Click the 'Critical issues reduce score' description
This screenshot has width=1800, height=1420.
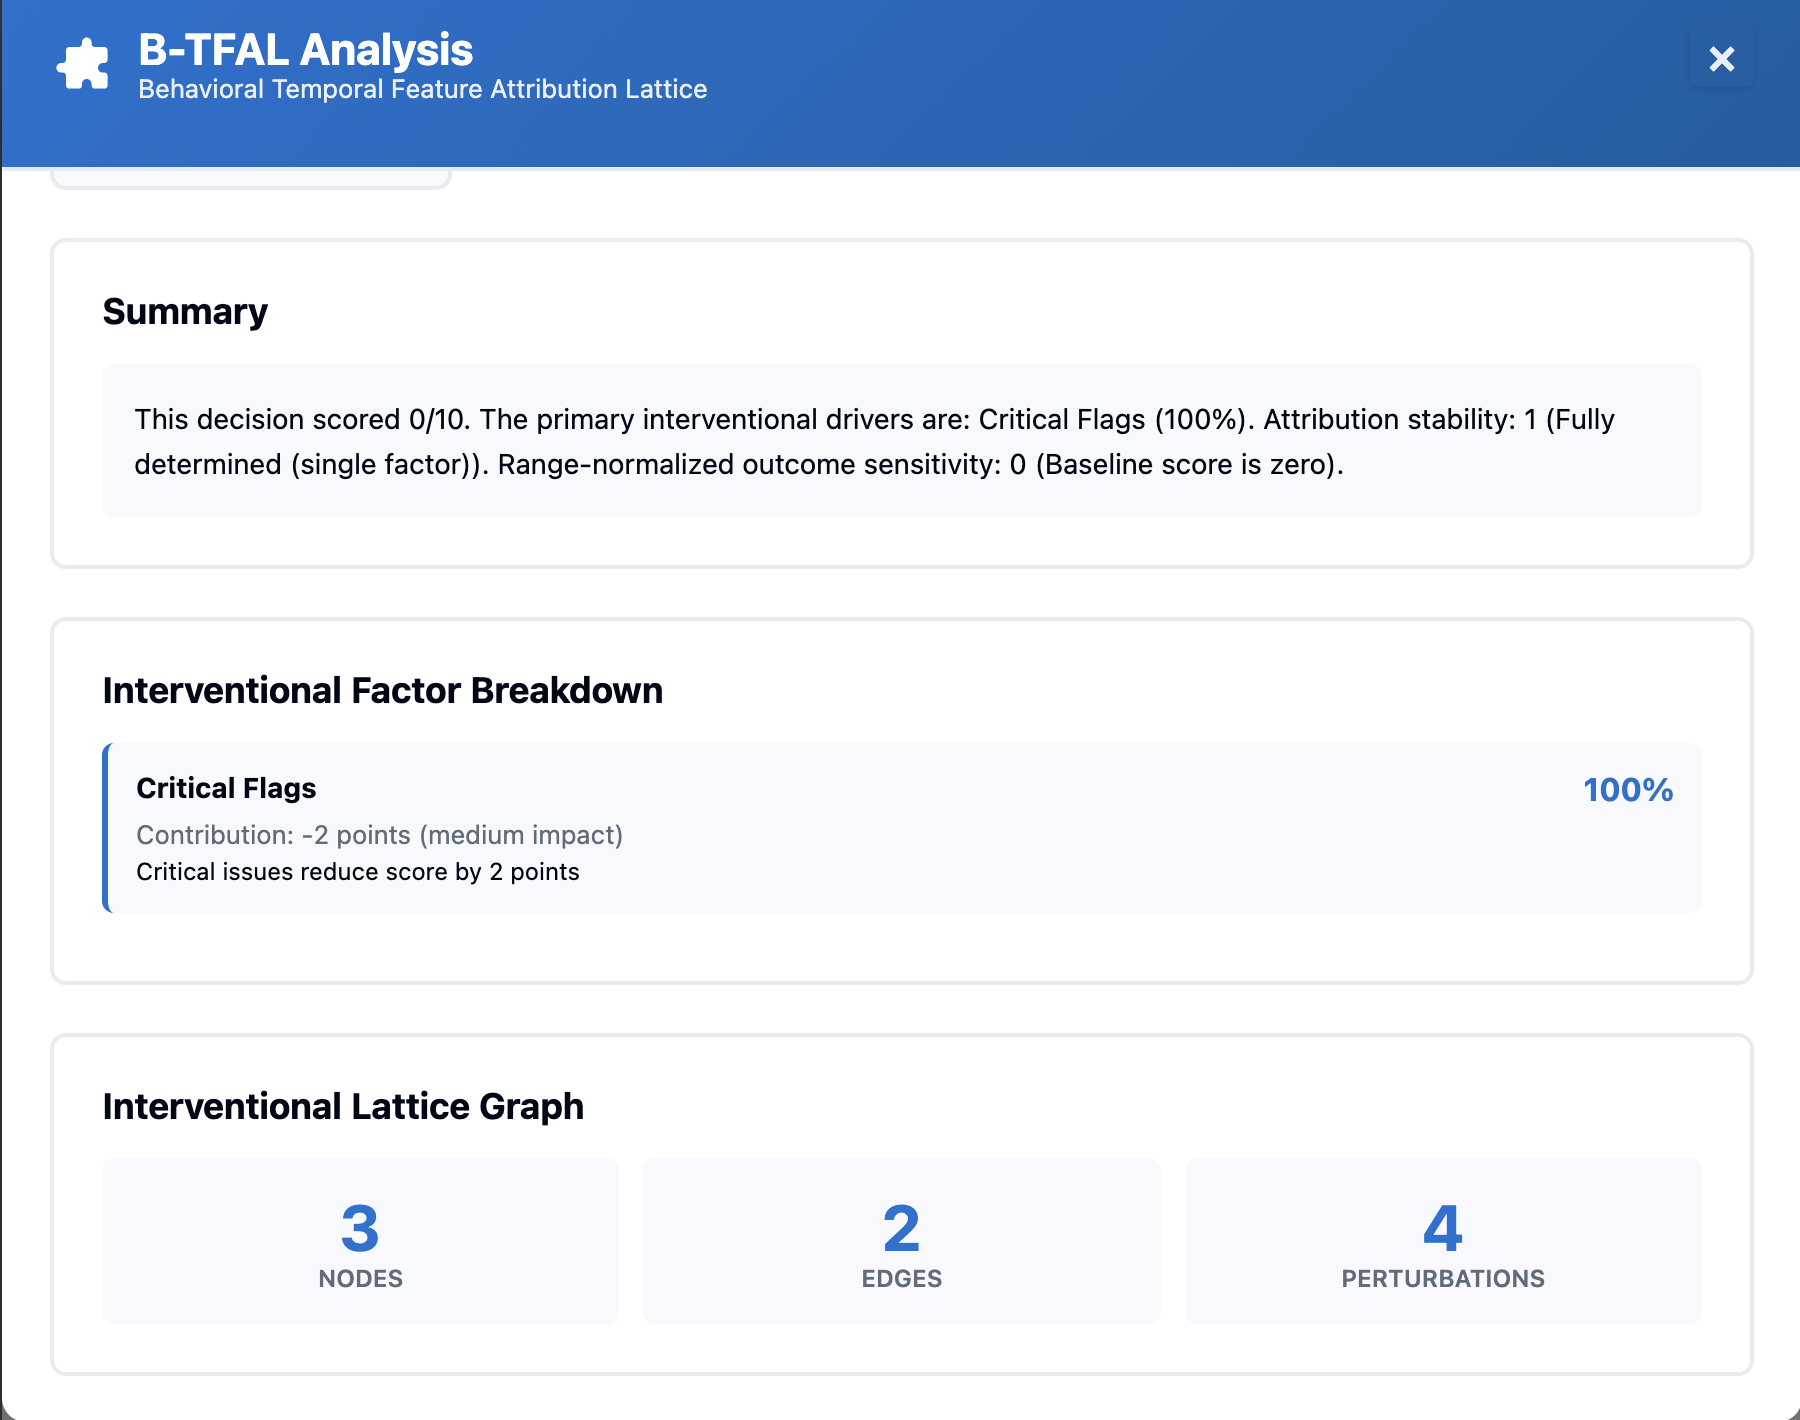(357, 872)
